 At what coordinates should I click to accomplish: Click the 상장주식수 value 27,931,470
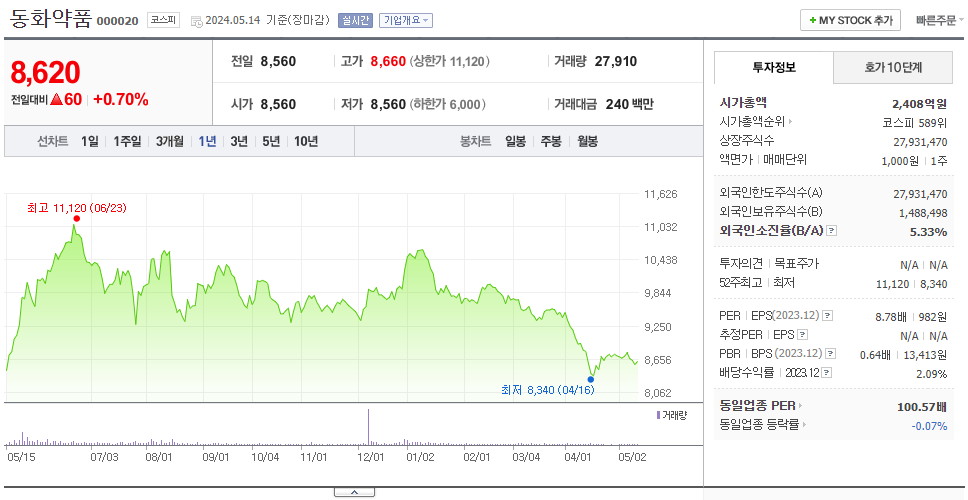click(x=920, y=142)
